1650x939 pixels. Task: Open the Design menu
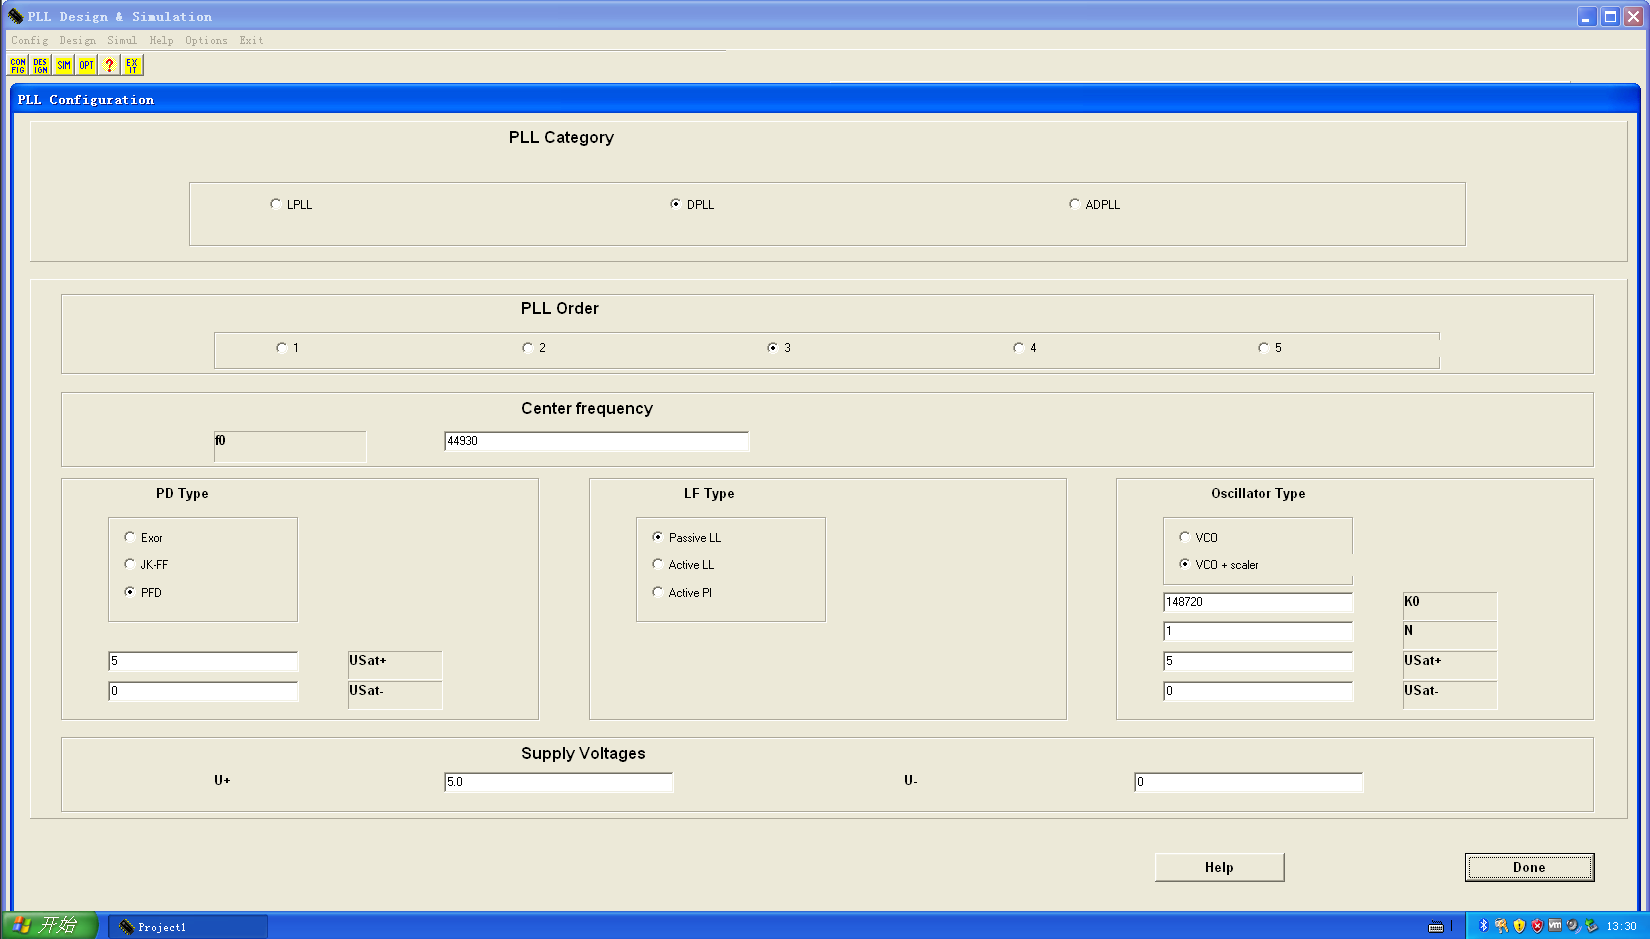coord(77,41)
